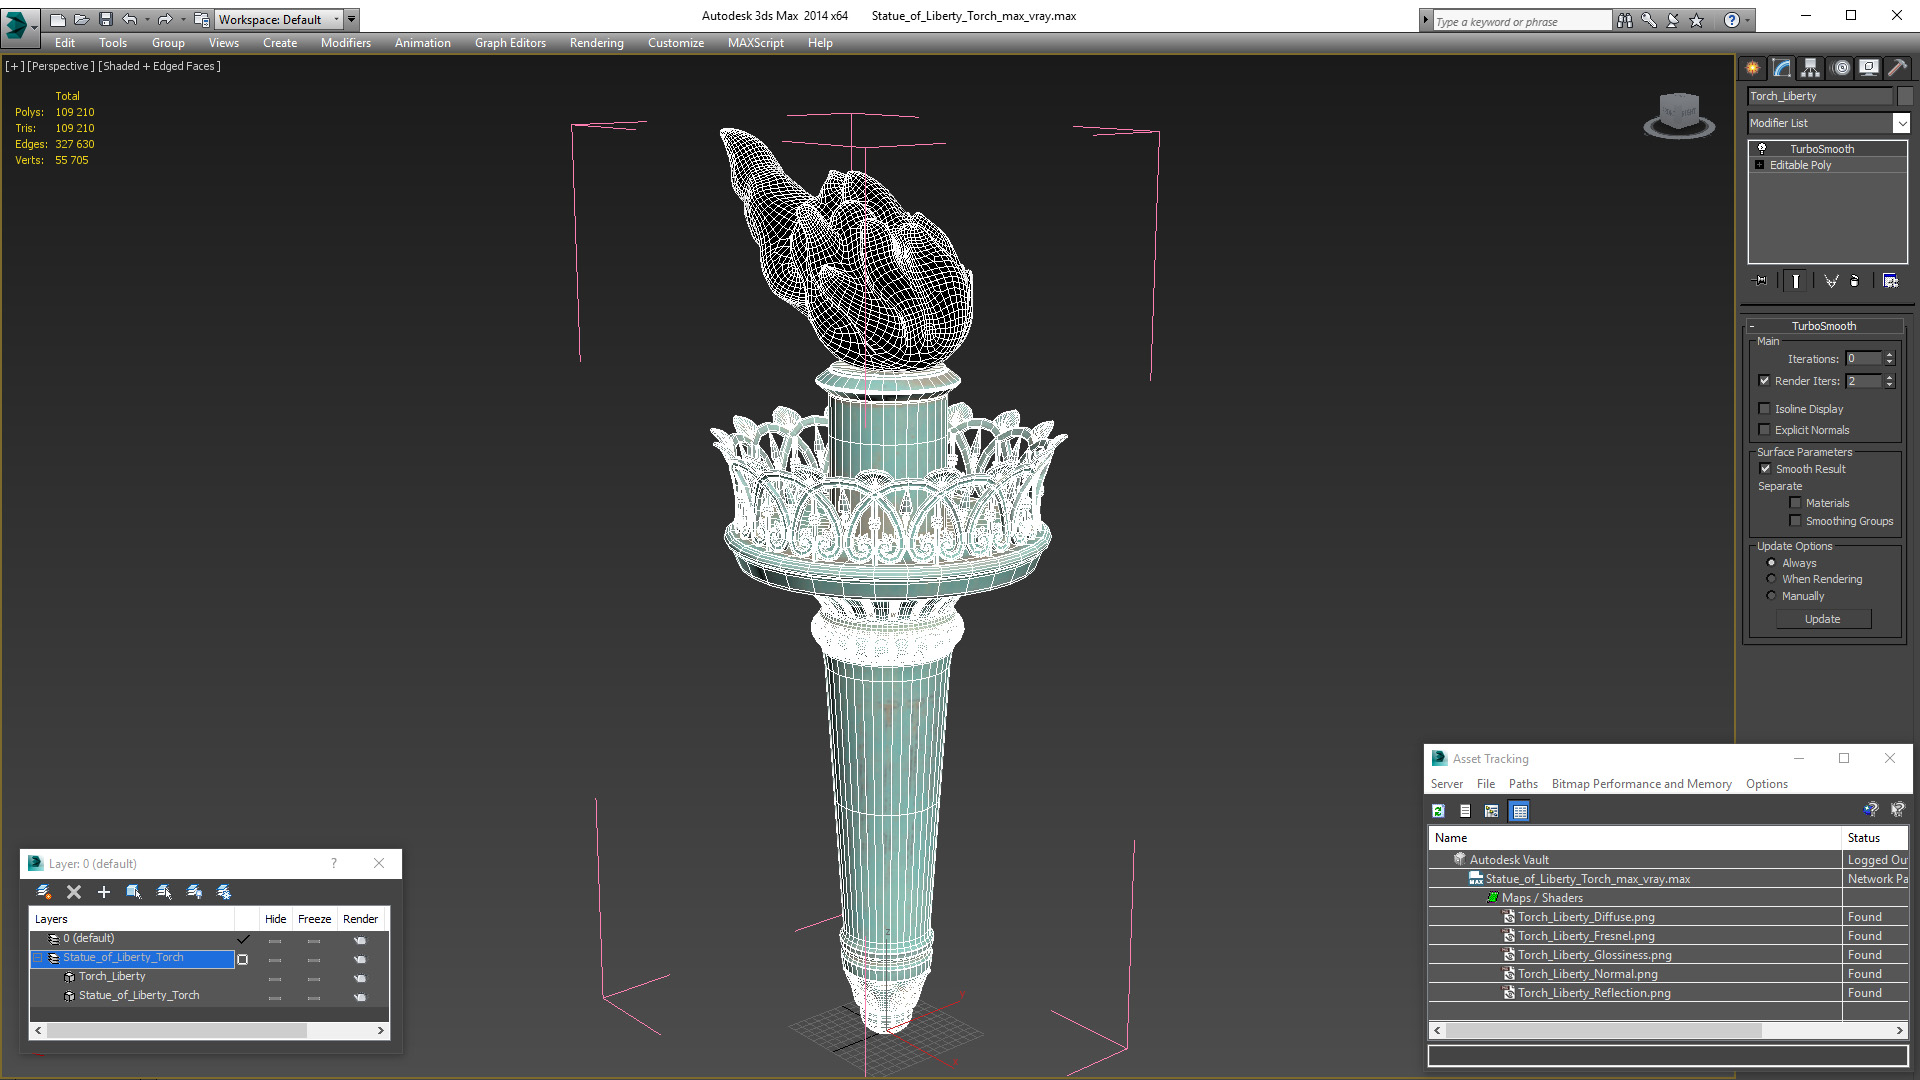Toggle TurboSmooth modifier lightbulb on/off
The height and width of the screenshot is (1080, 1920).
point(1762,148)
